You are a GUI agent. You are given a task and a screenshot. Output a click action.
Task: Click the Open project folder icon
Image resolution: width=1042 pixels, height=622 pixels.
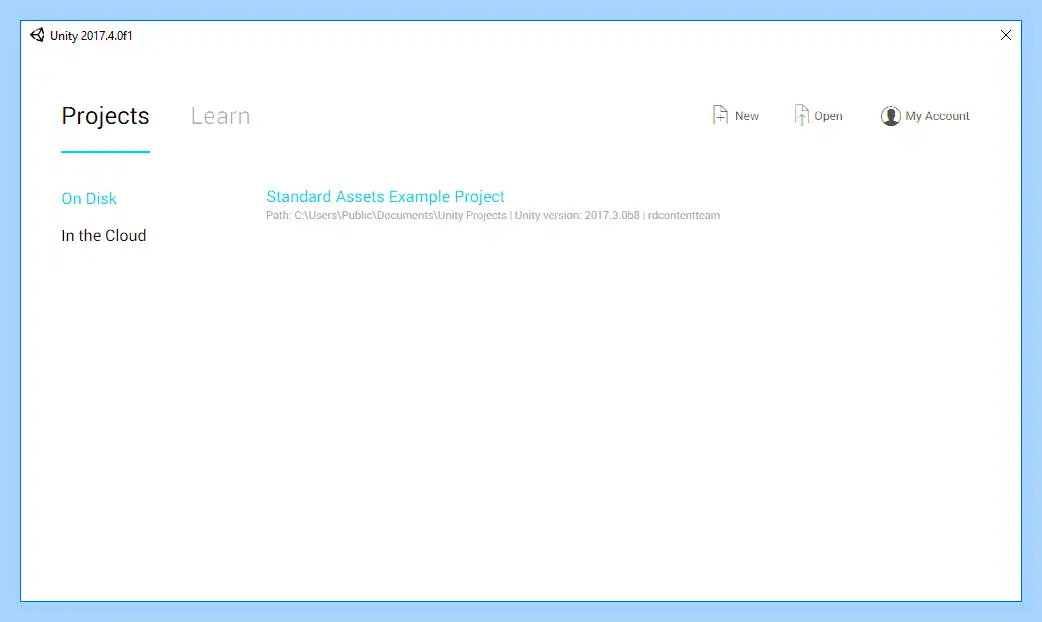801,115
